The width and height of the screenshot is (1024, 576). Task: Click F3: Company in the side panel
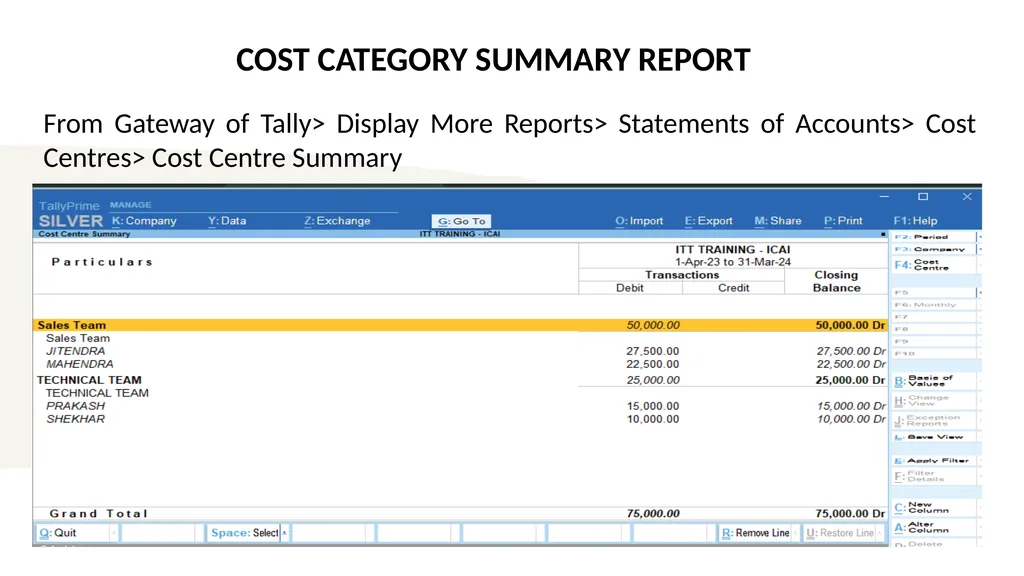point(933,249)
